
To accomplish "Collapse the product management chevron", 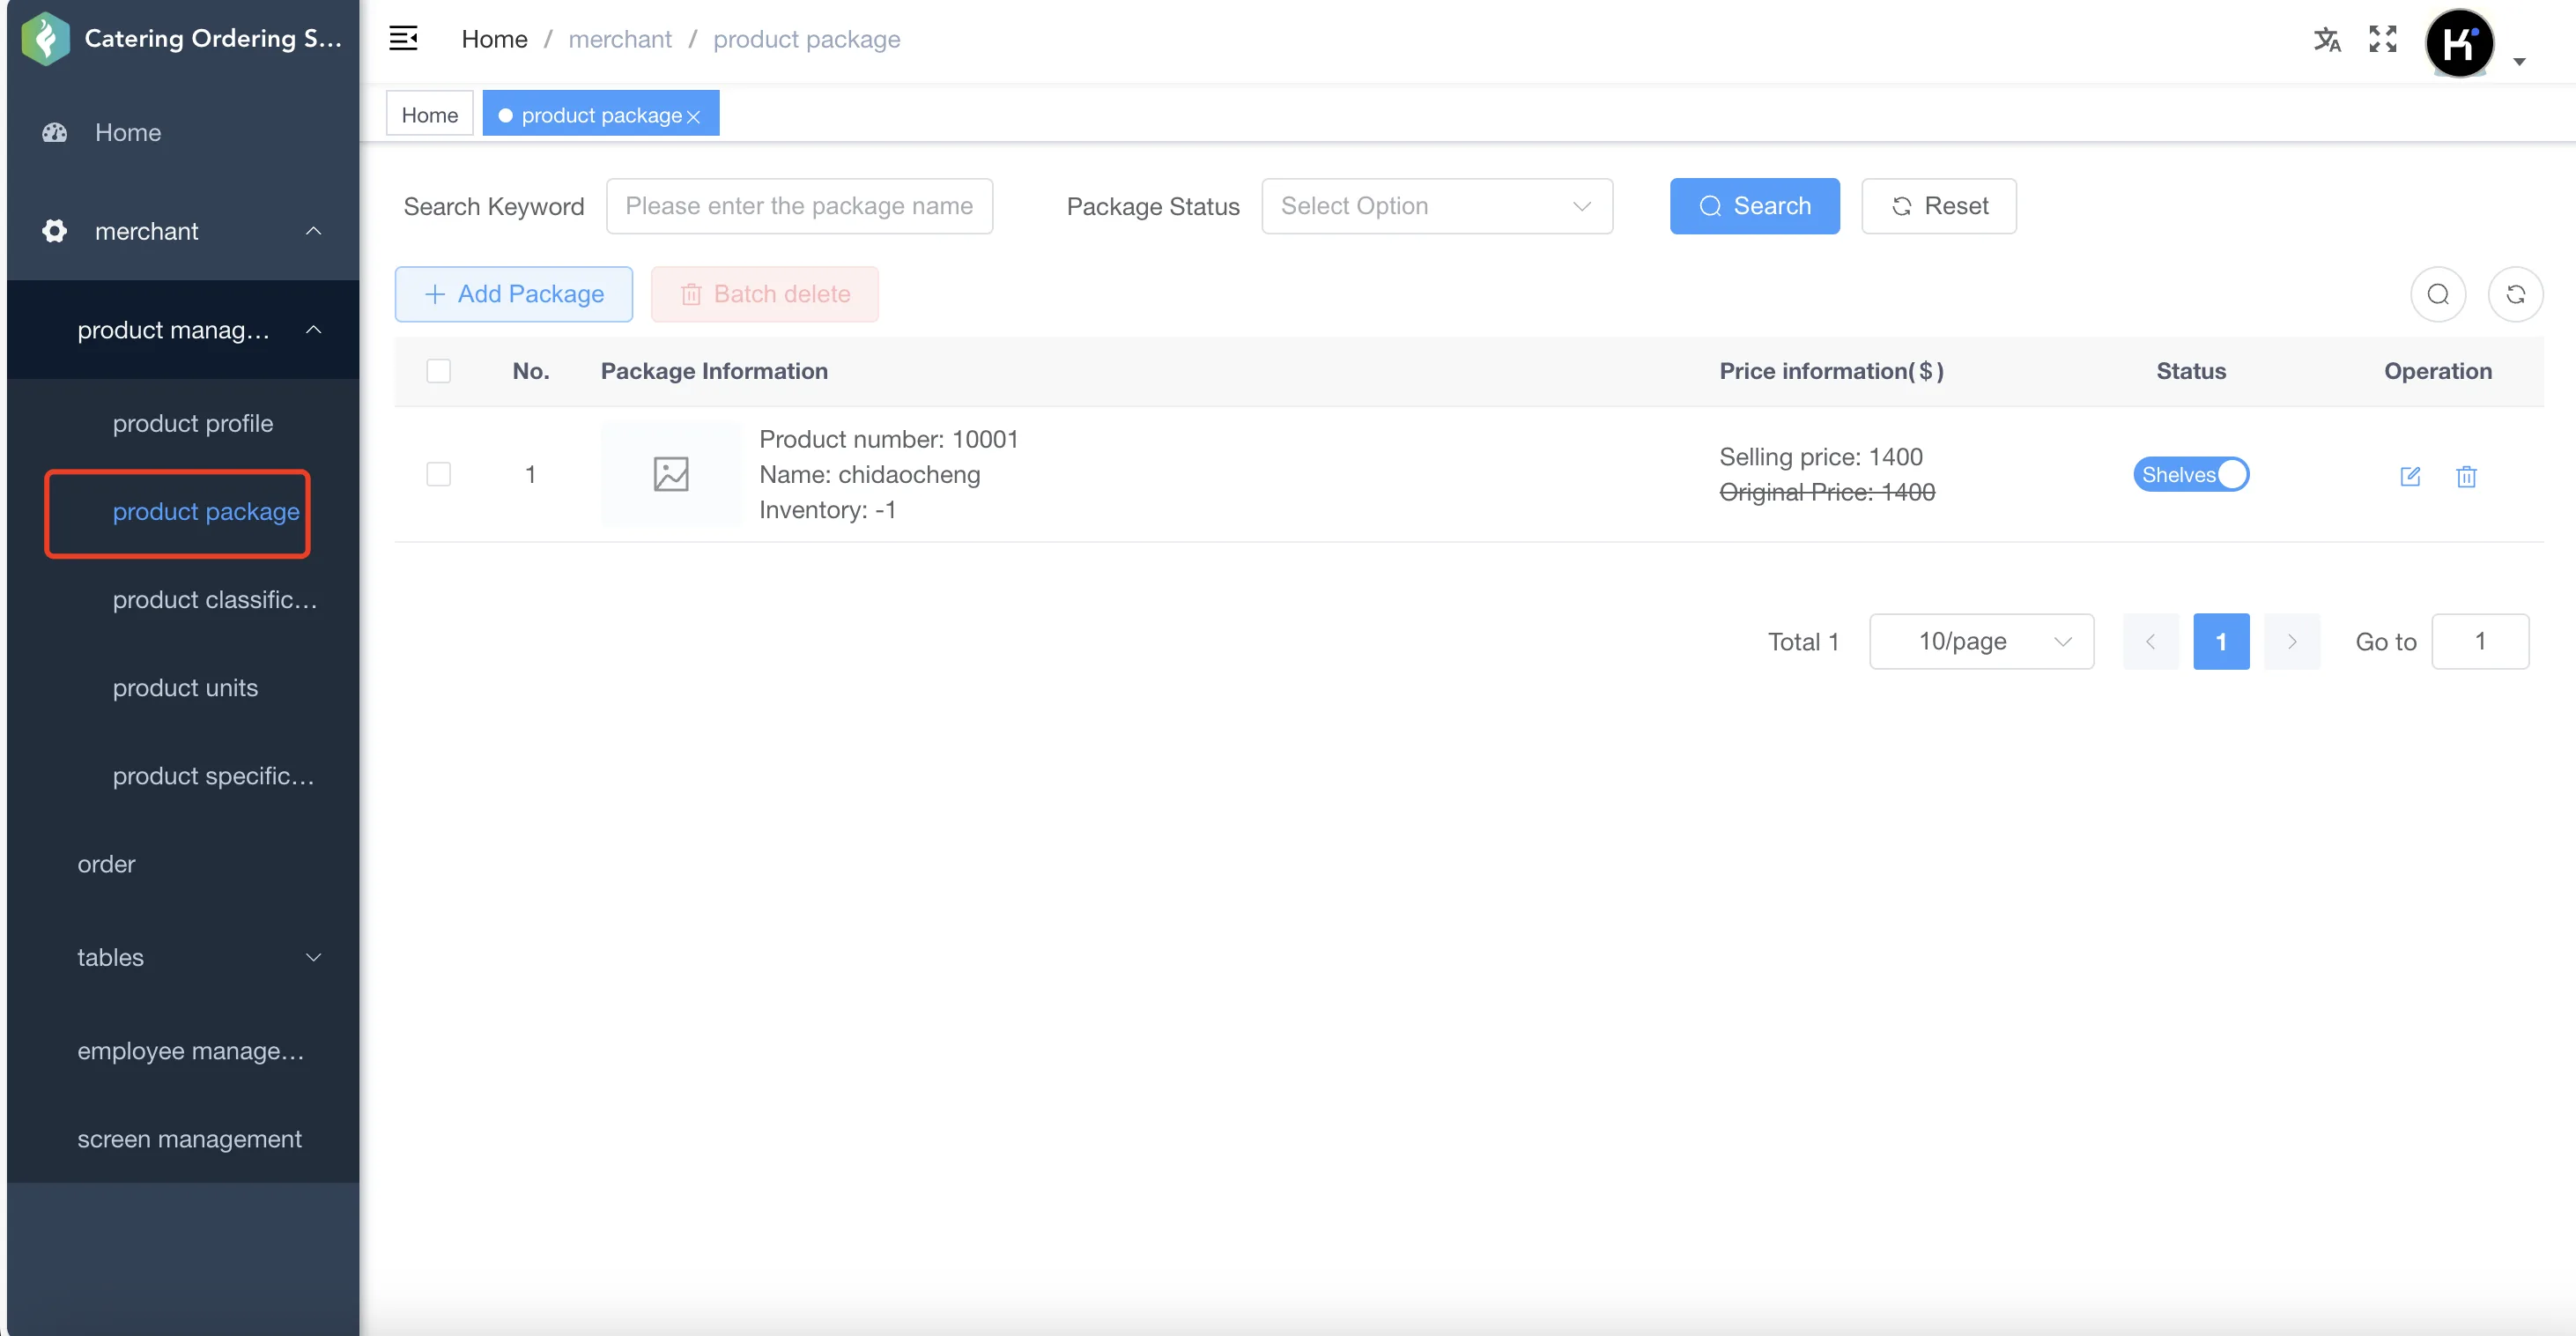I will [x=313, y=329].
